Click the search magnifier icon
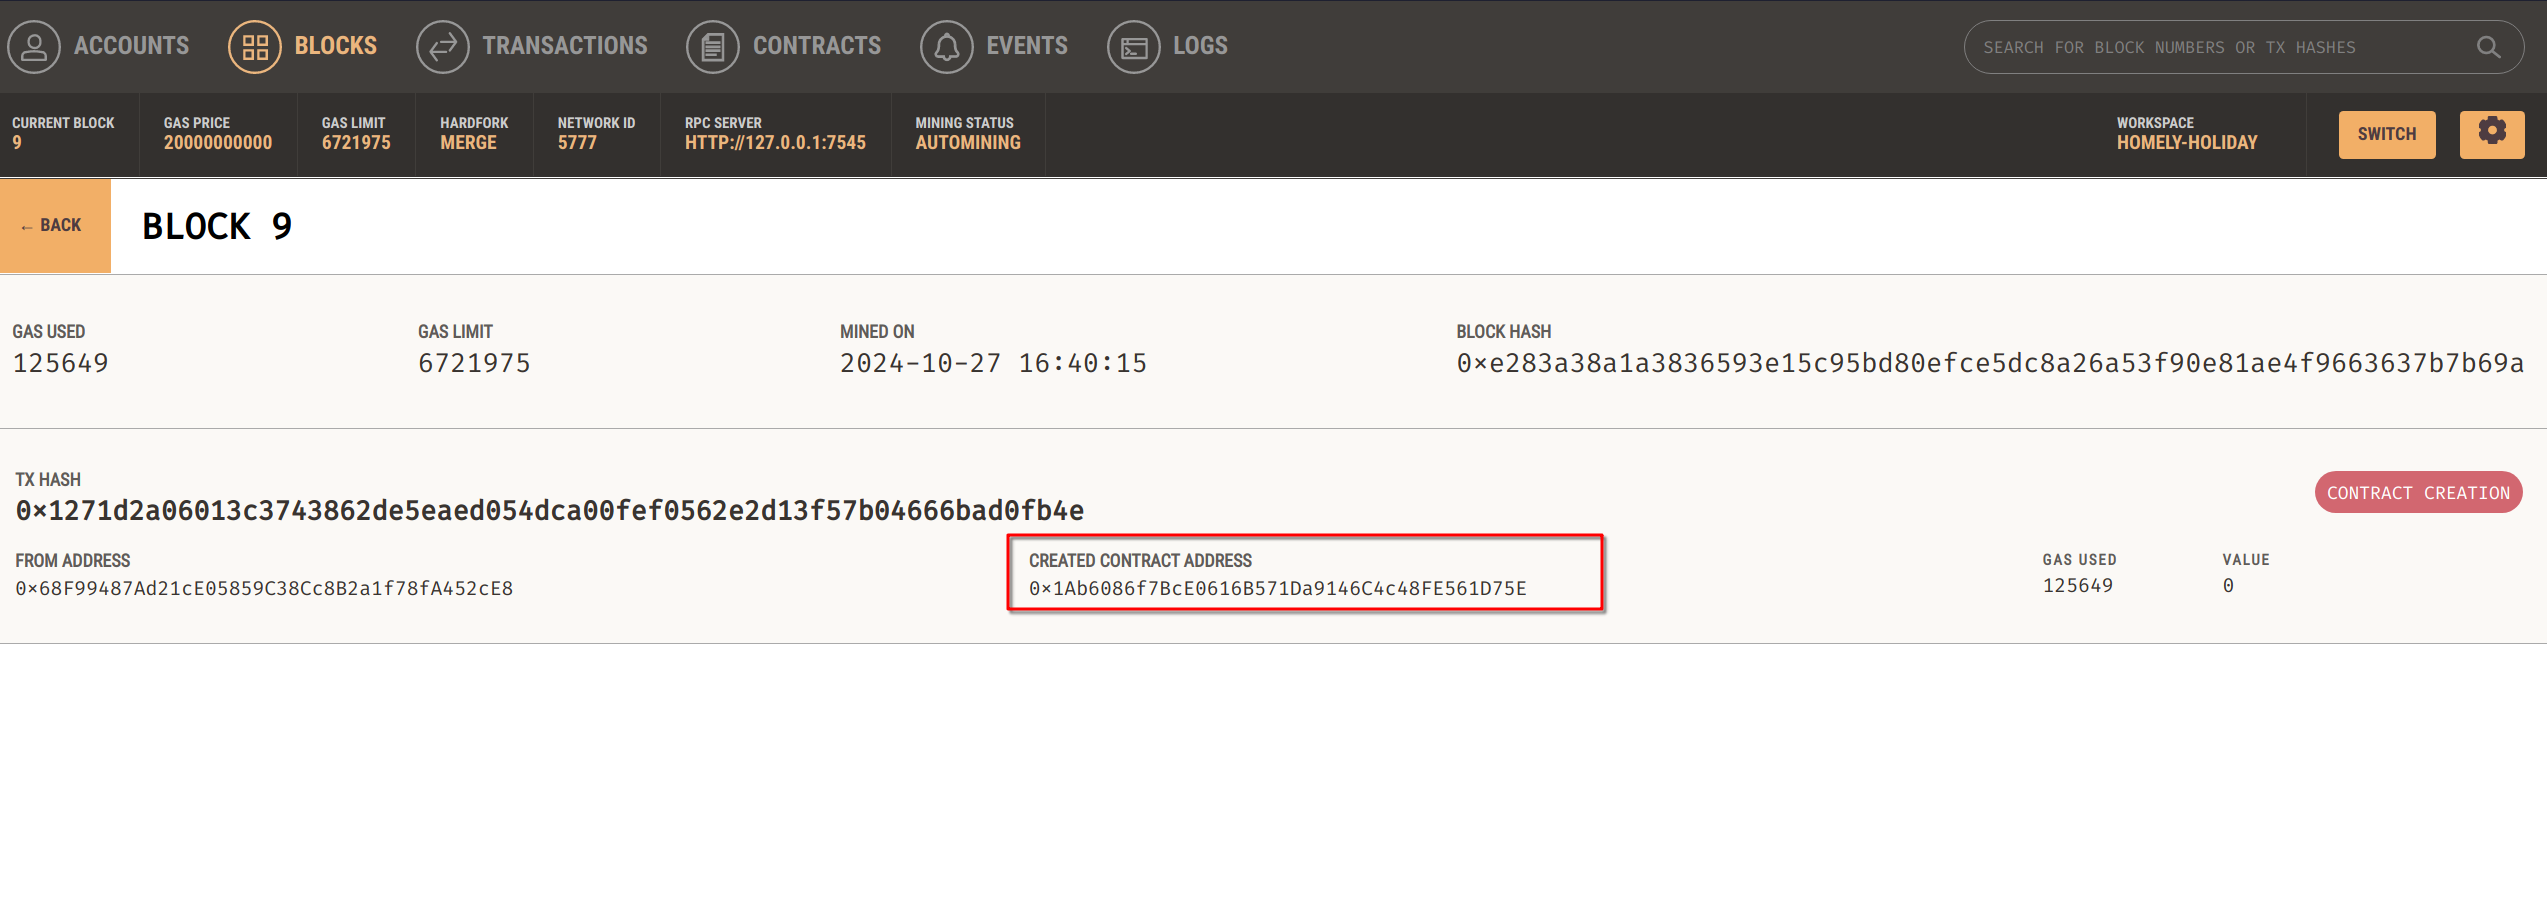Screen dimensions: 2547x915 coord(2488,47)
